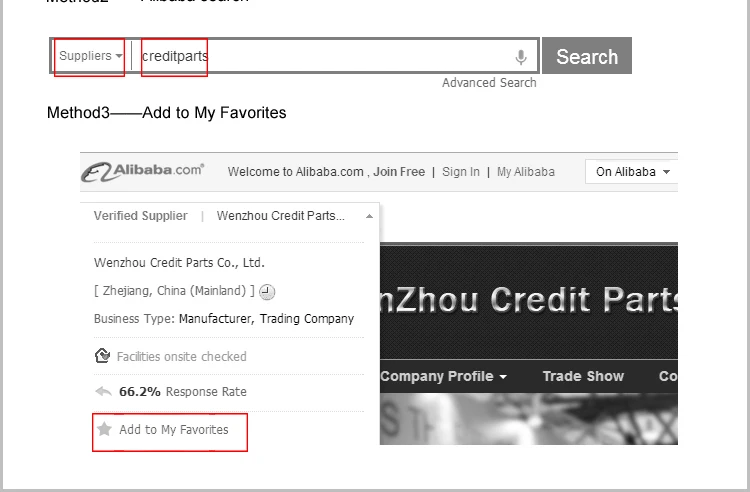Viewport: 750px width, 492px height.
Task: Open the Suppliers category dropdown
Action: 90,56
